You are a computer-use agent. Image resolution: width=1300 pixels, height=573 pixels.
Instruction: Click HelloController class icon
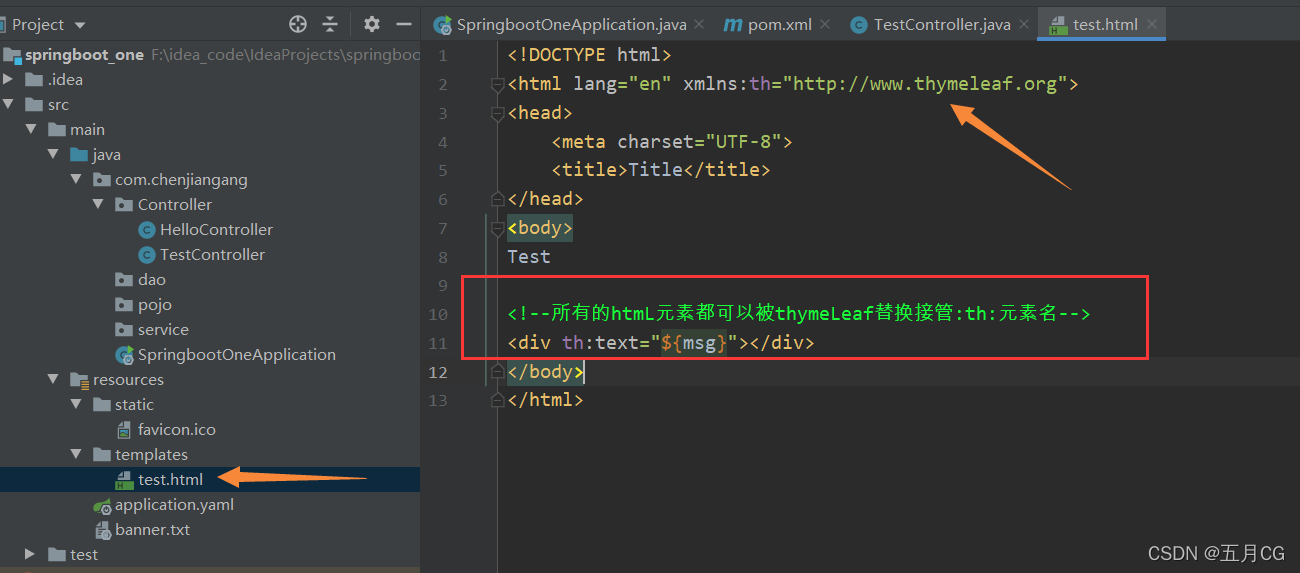coord(146,230)
